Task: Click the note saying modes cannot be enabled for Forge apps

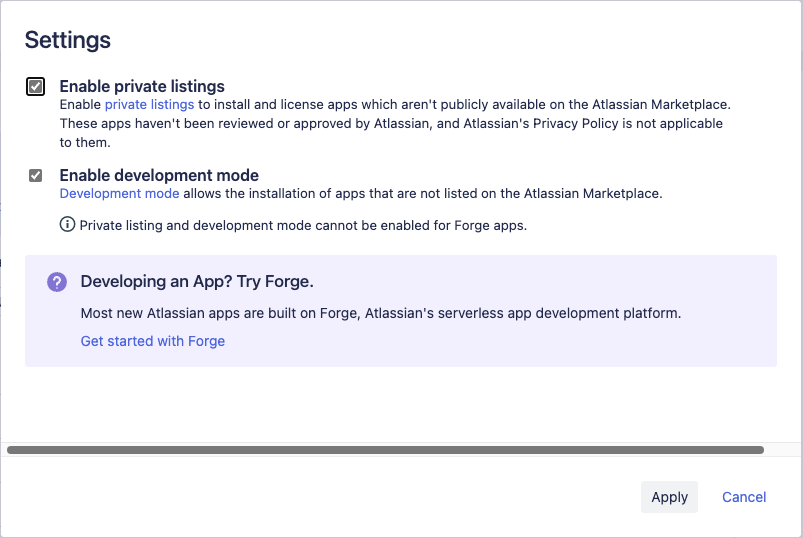Action: click(x=303, y=225)
